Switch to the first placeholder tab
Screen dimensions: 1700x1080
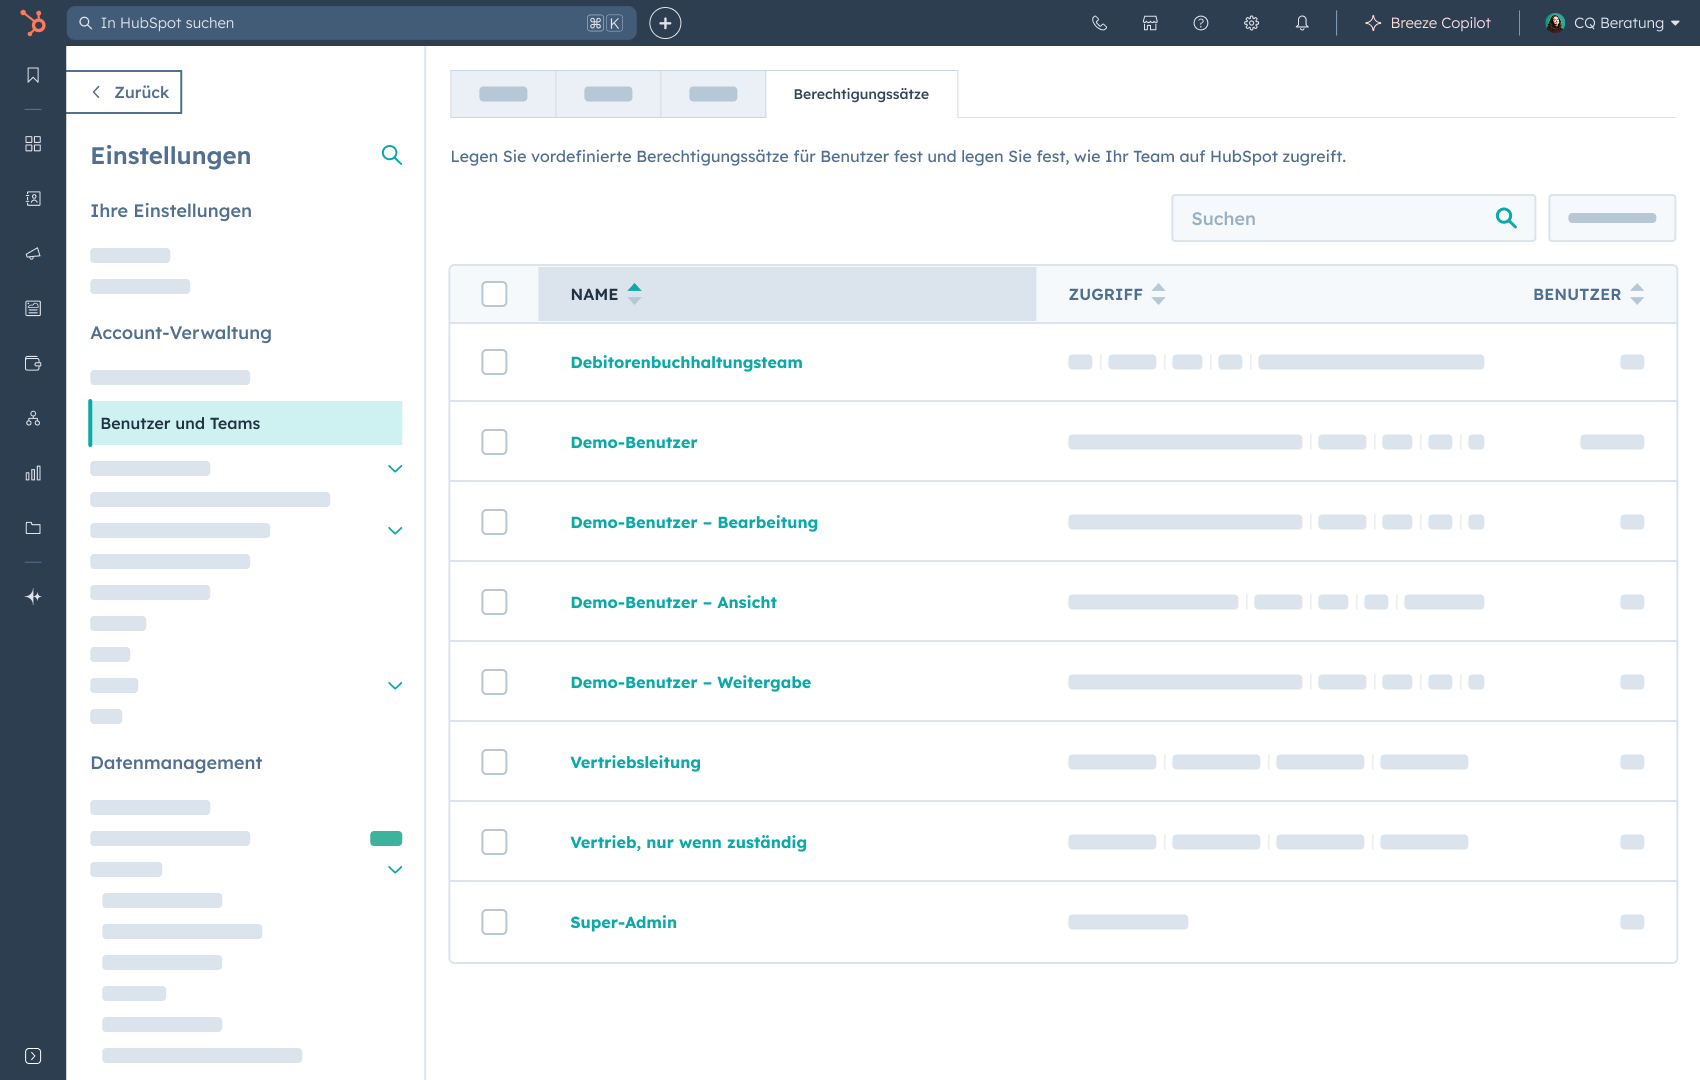(503, 94)
